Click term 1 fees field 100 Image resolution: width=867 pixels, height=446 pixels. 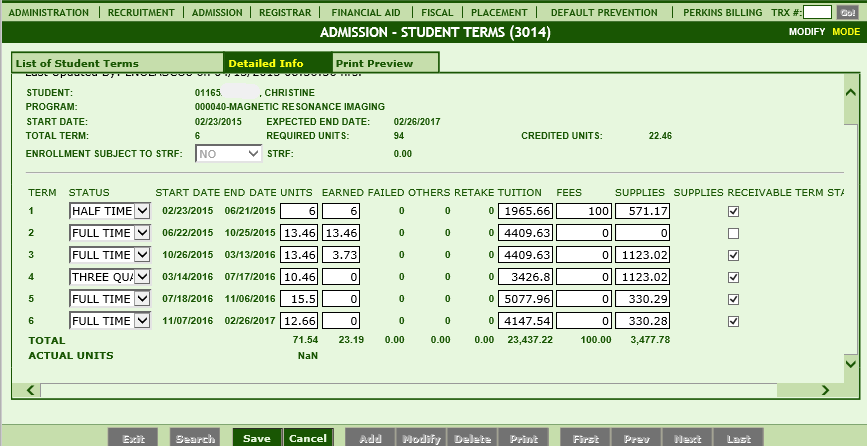584,211
